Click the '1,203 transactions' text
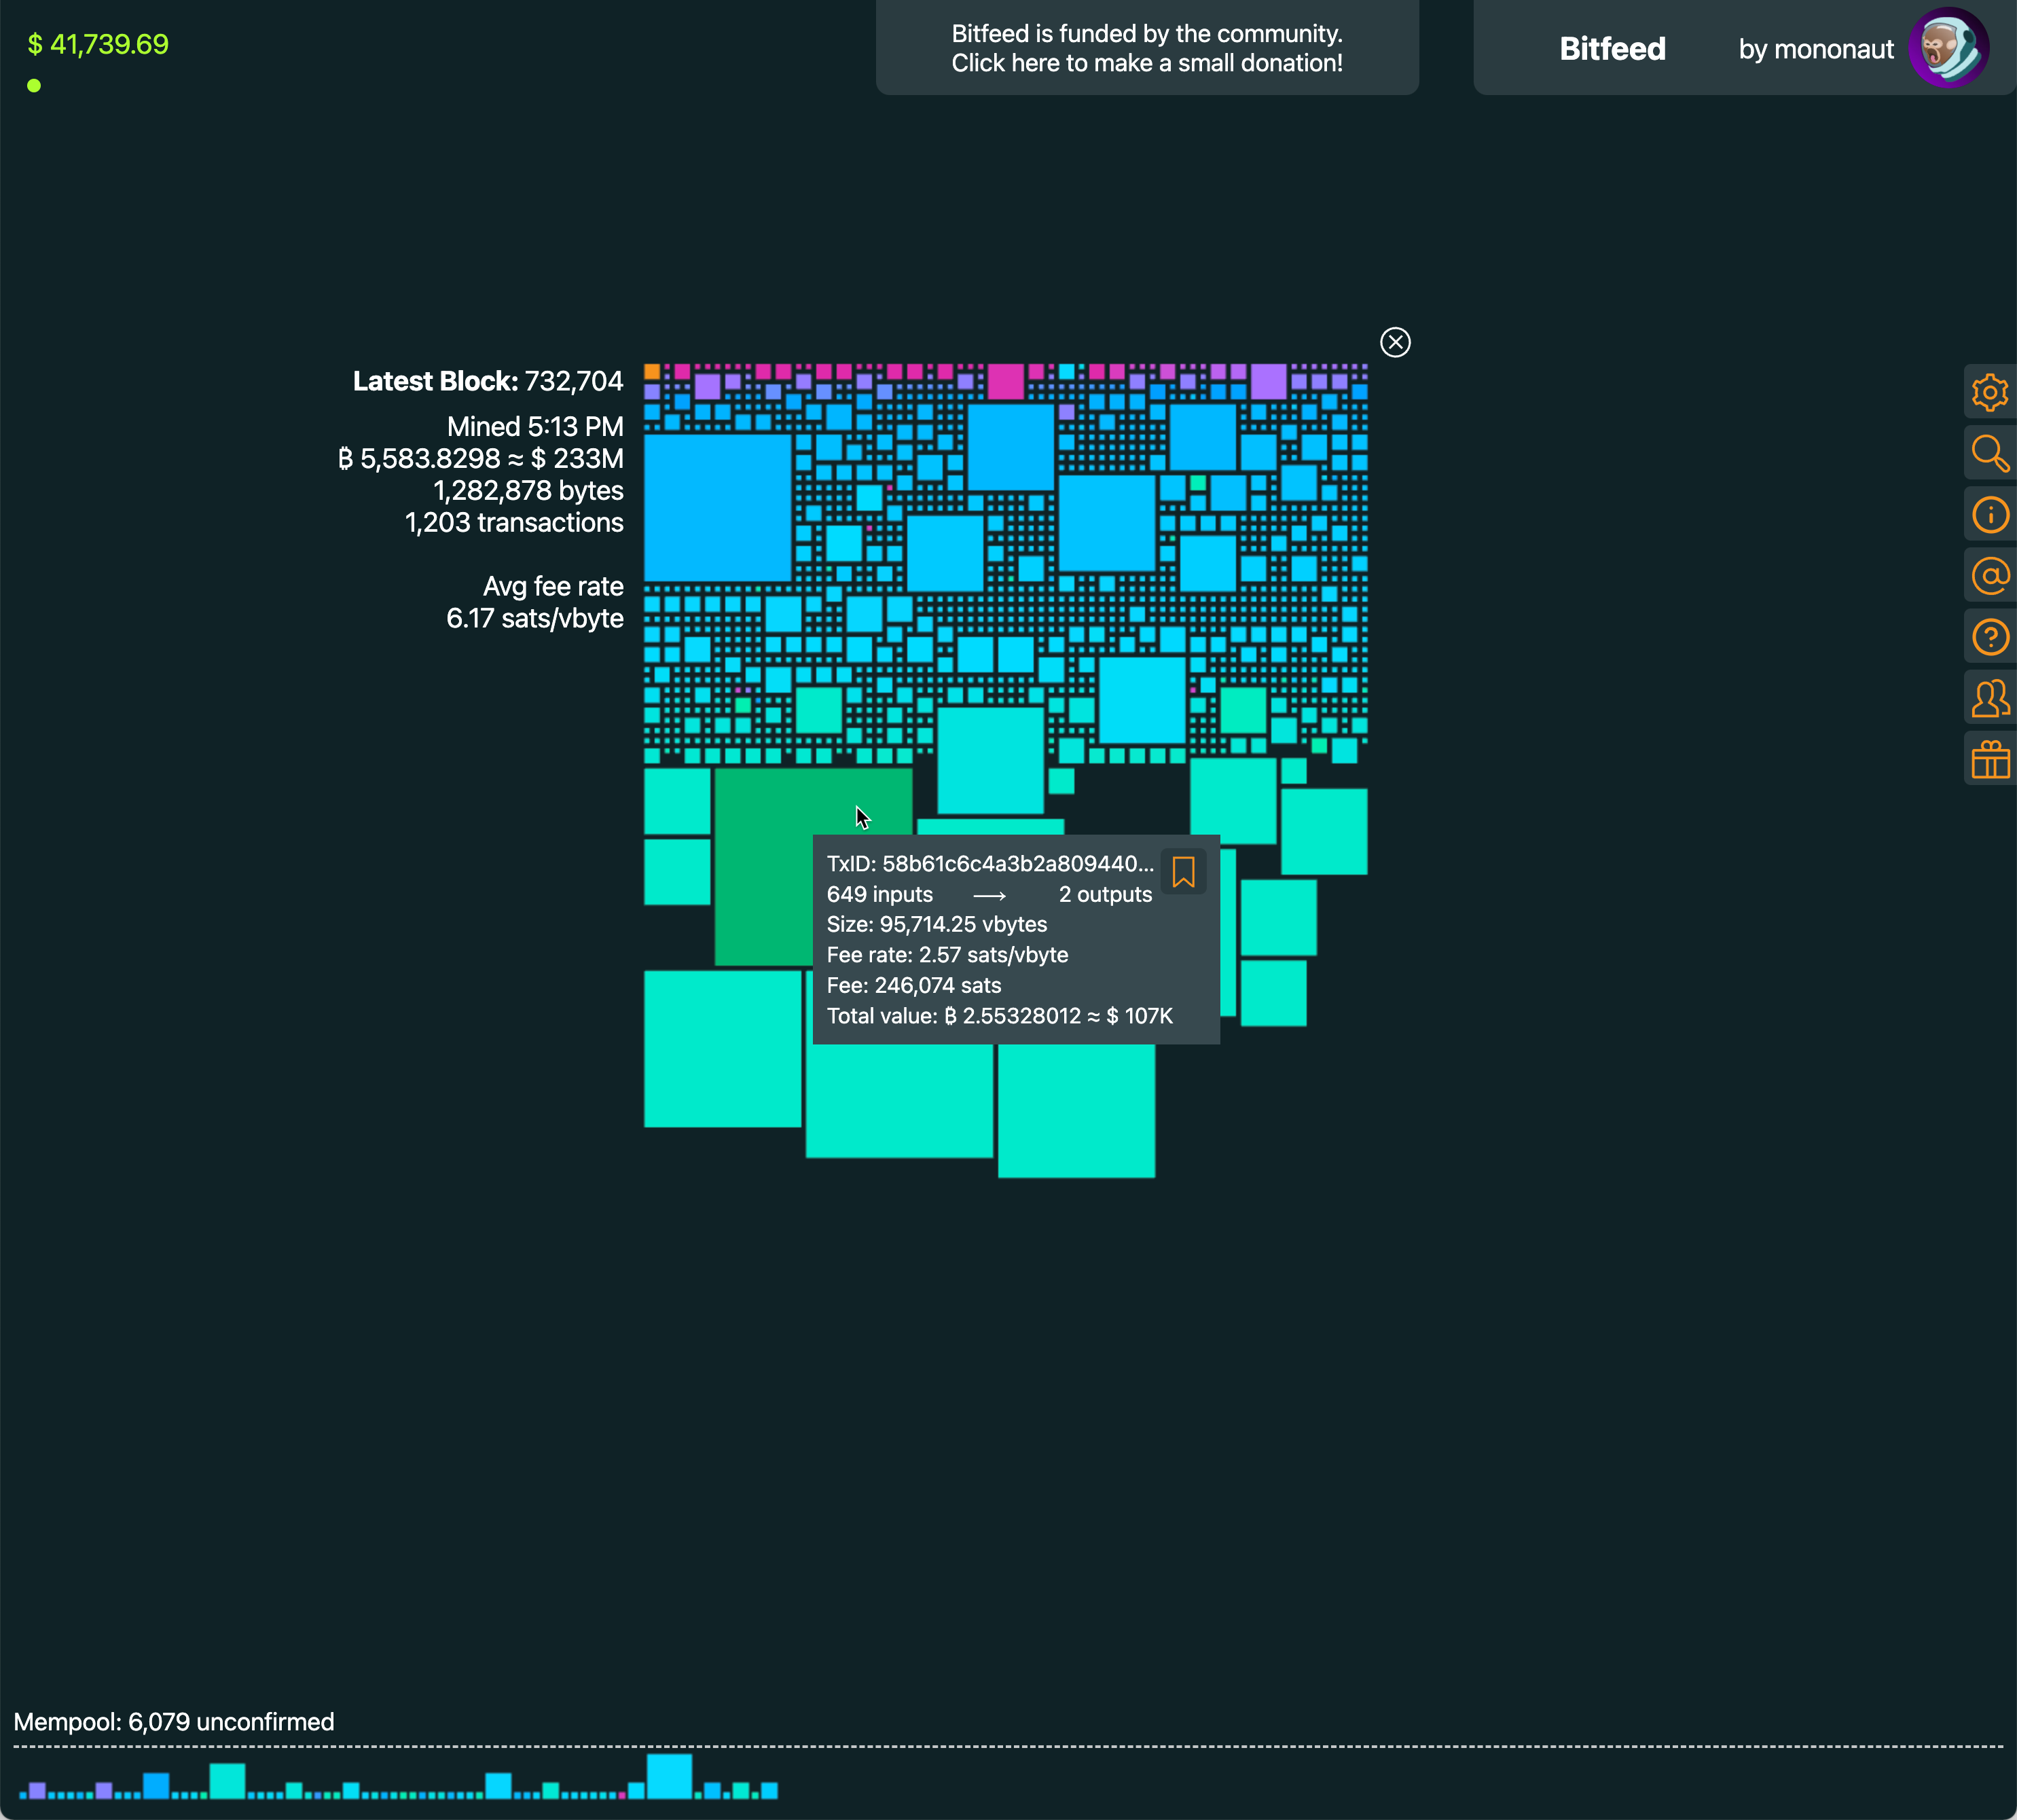2017x1820 pixels. pos(514,523)
